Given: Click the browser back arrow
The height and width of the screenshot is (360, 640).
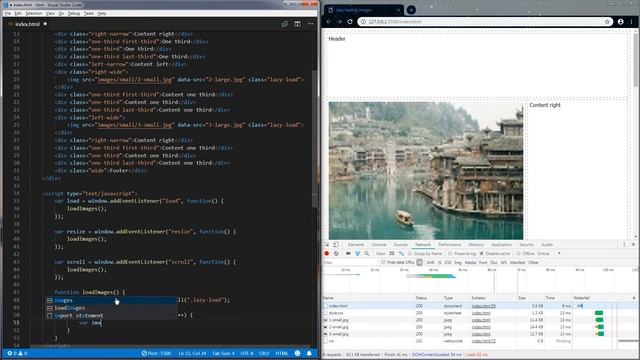Looking at the screenshot, I should pos(329,22).
